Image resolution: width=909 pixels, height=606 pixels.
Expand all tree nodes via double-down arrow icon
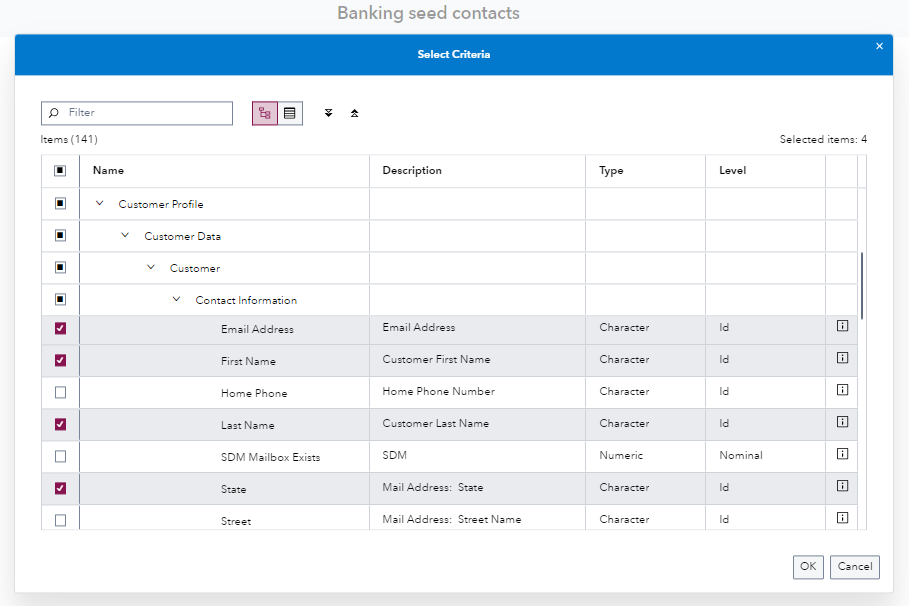coord(328,113)
